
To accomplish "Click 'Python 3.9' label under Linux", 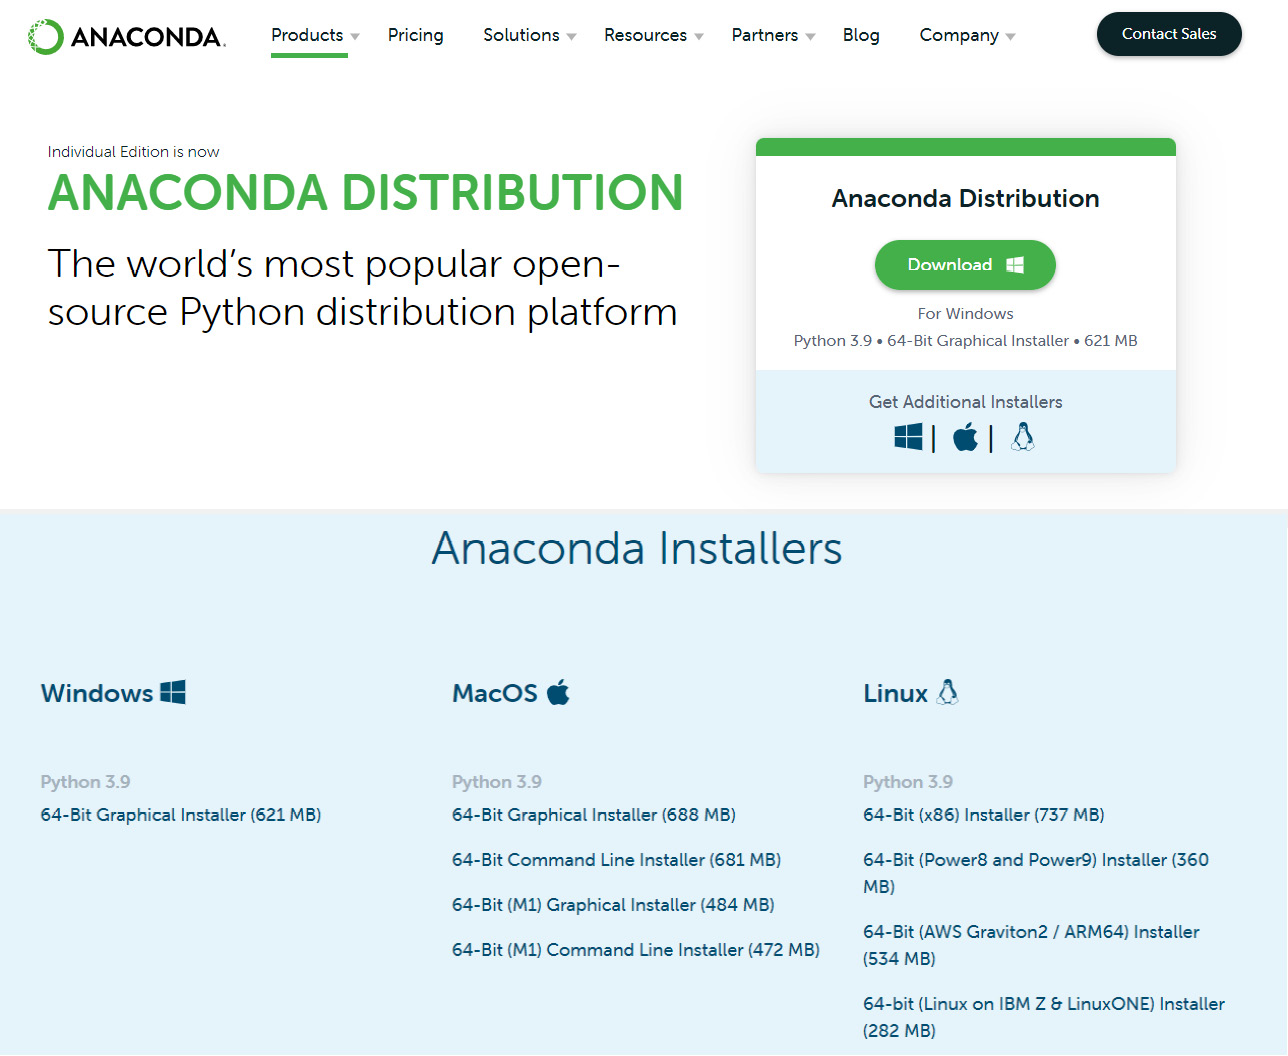I will point(908,782).
